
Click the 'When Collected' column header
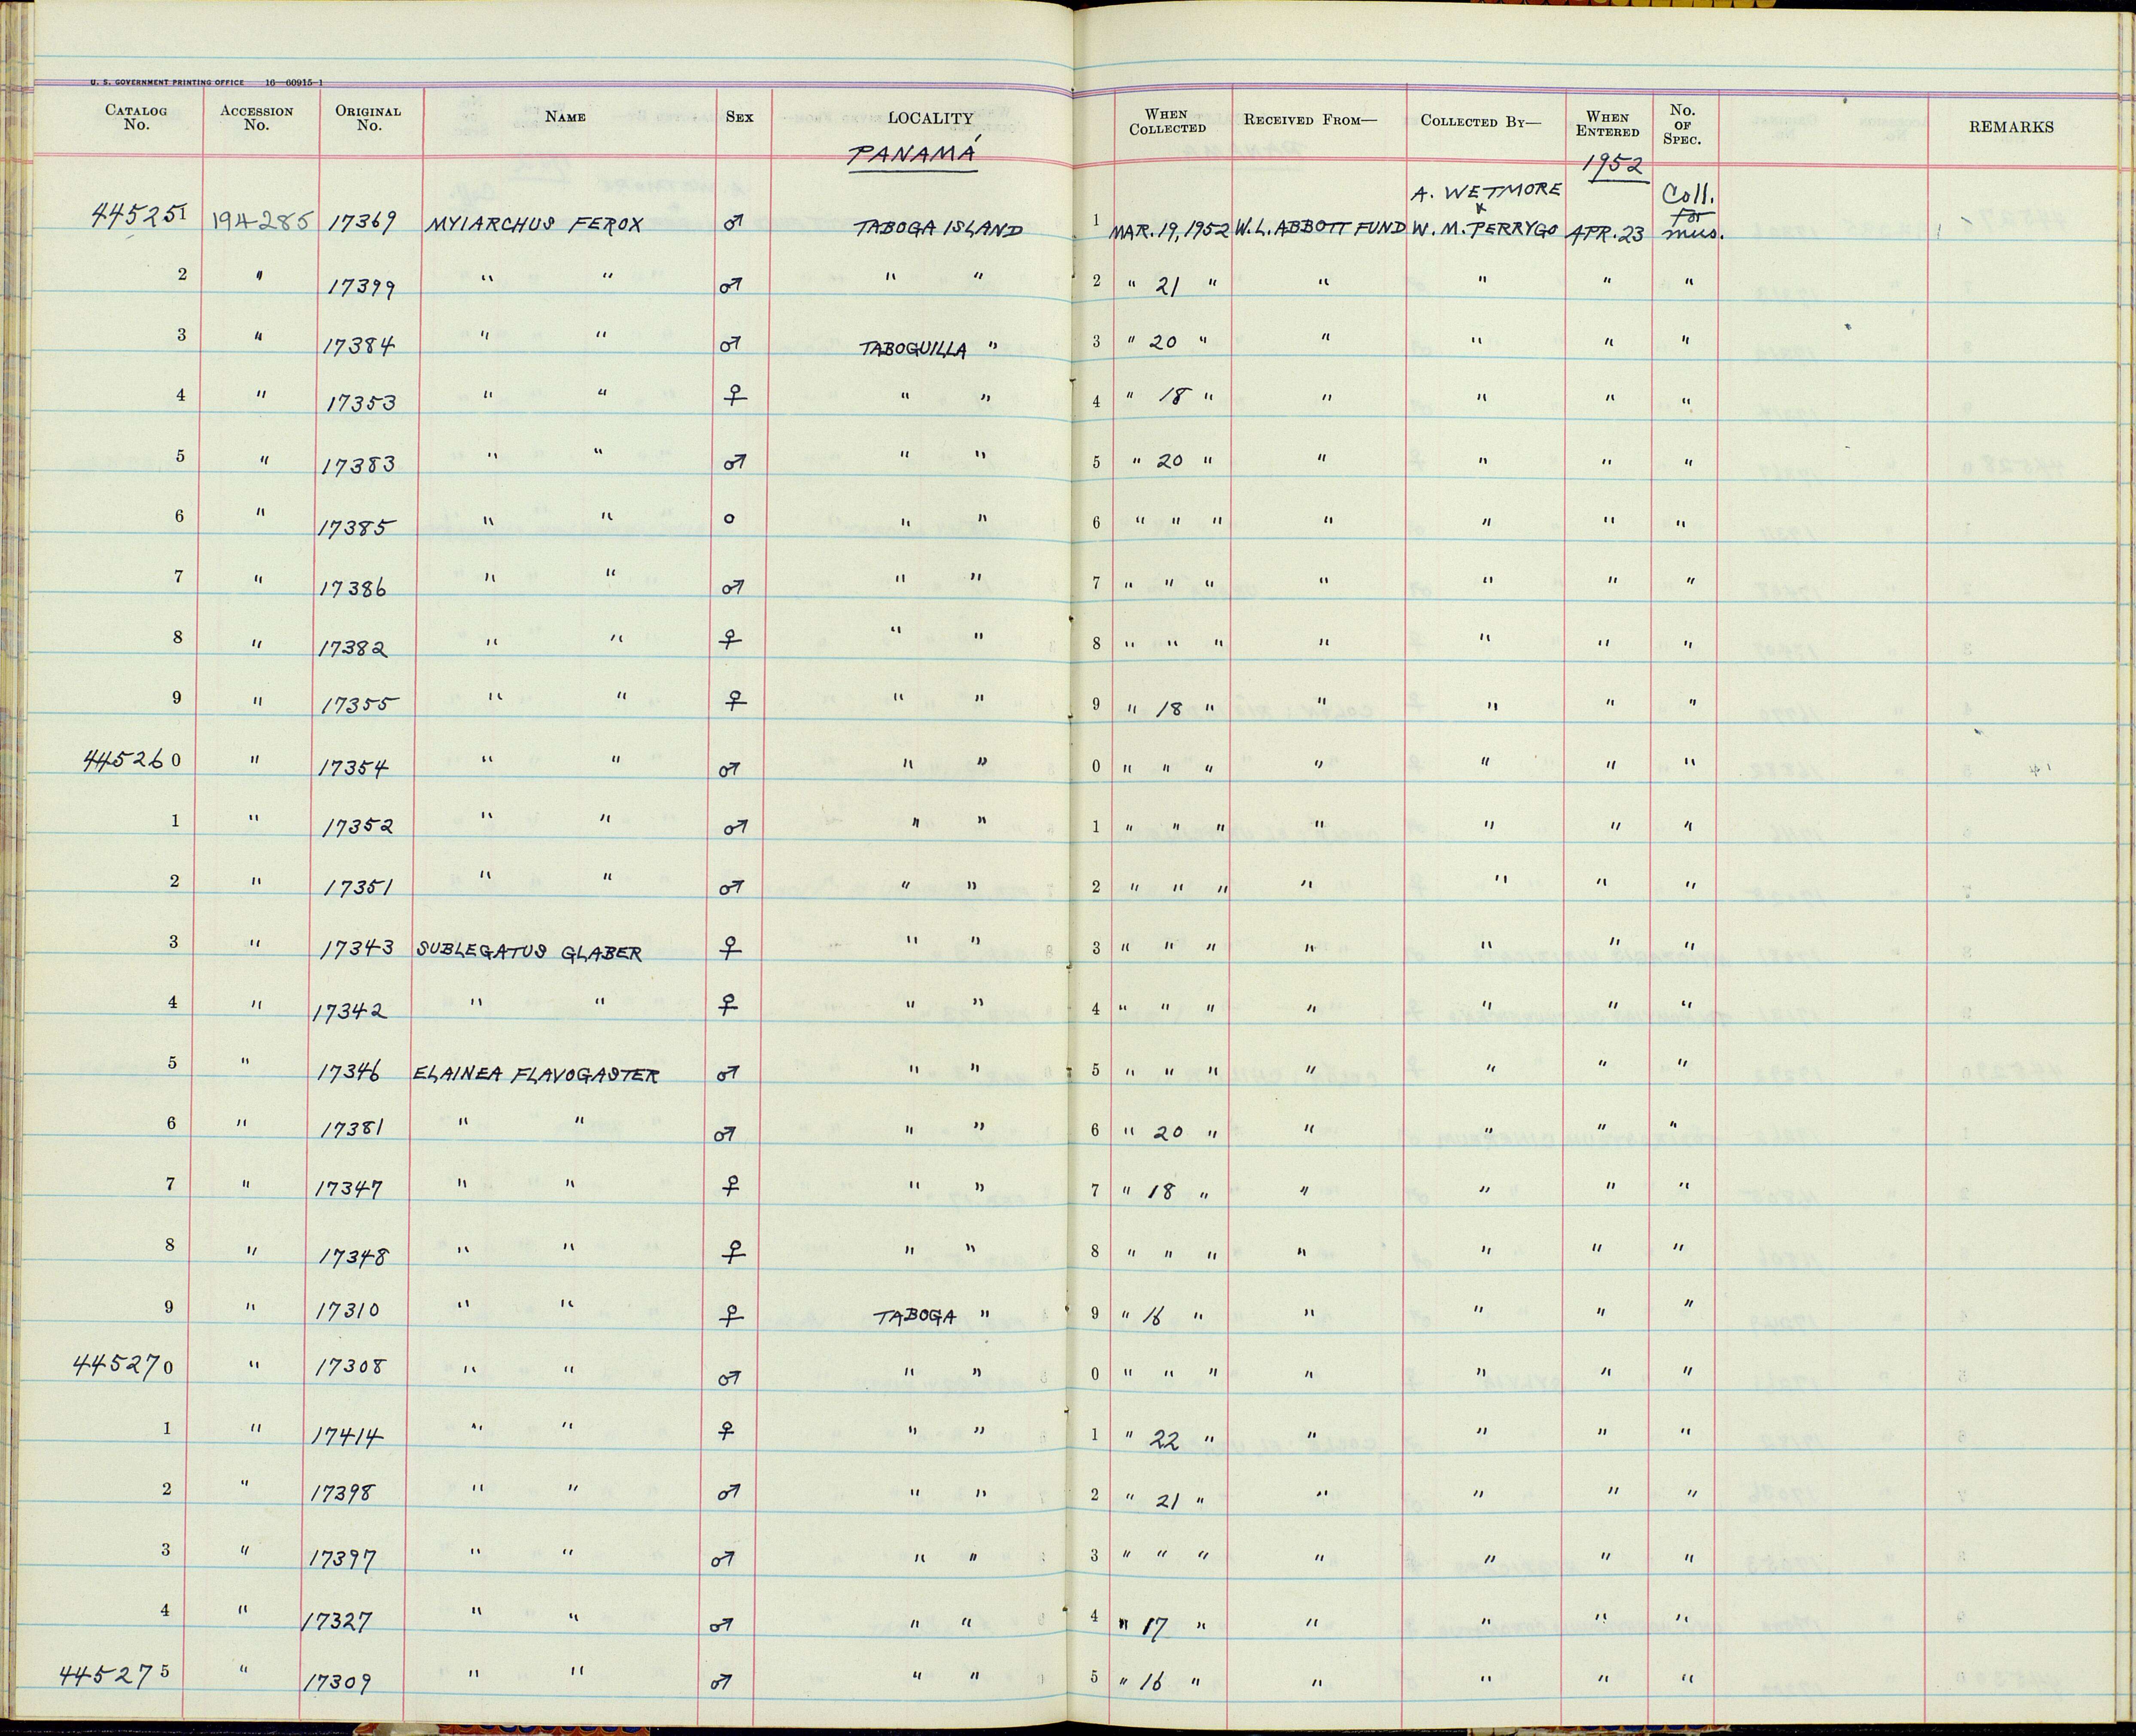(x=1167, y=122)
